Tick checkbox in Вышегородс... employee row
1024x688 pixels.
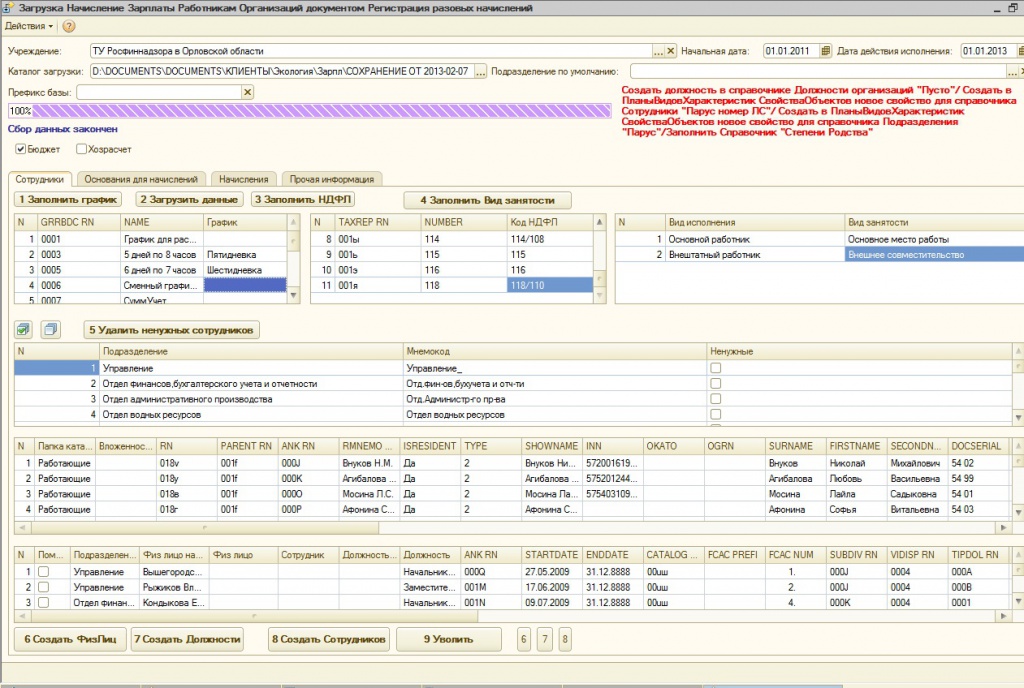[x=43, y=571]
